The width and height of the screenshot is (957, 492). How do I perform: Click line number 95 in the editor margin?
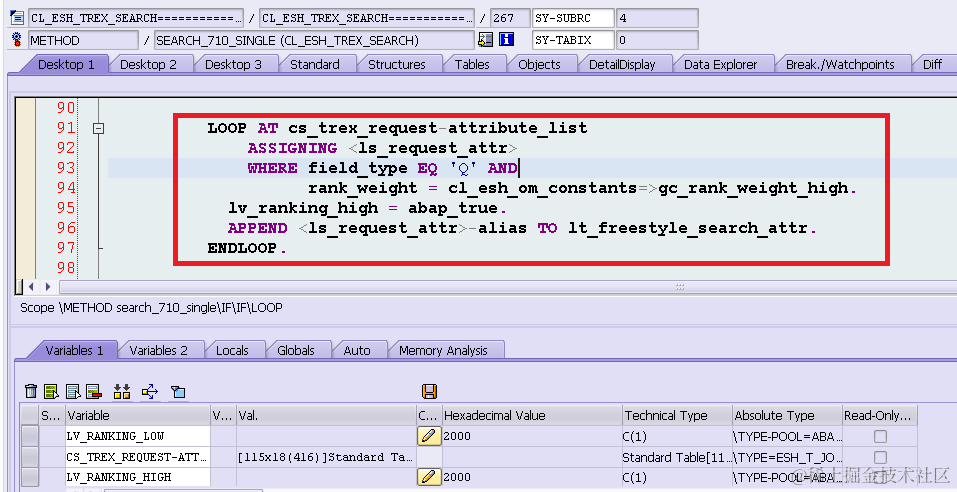click(x=66, y=208)
